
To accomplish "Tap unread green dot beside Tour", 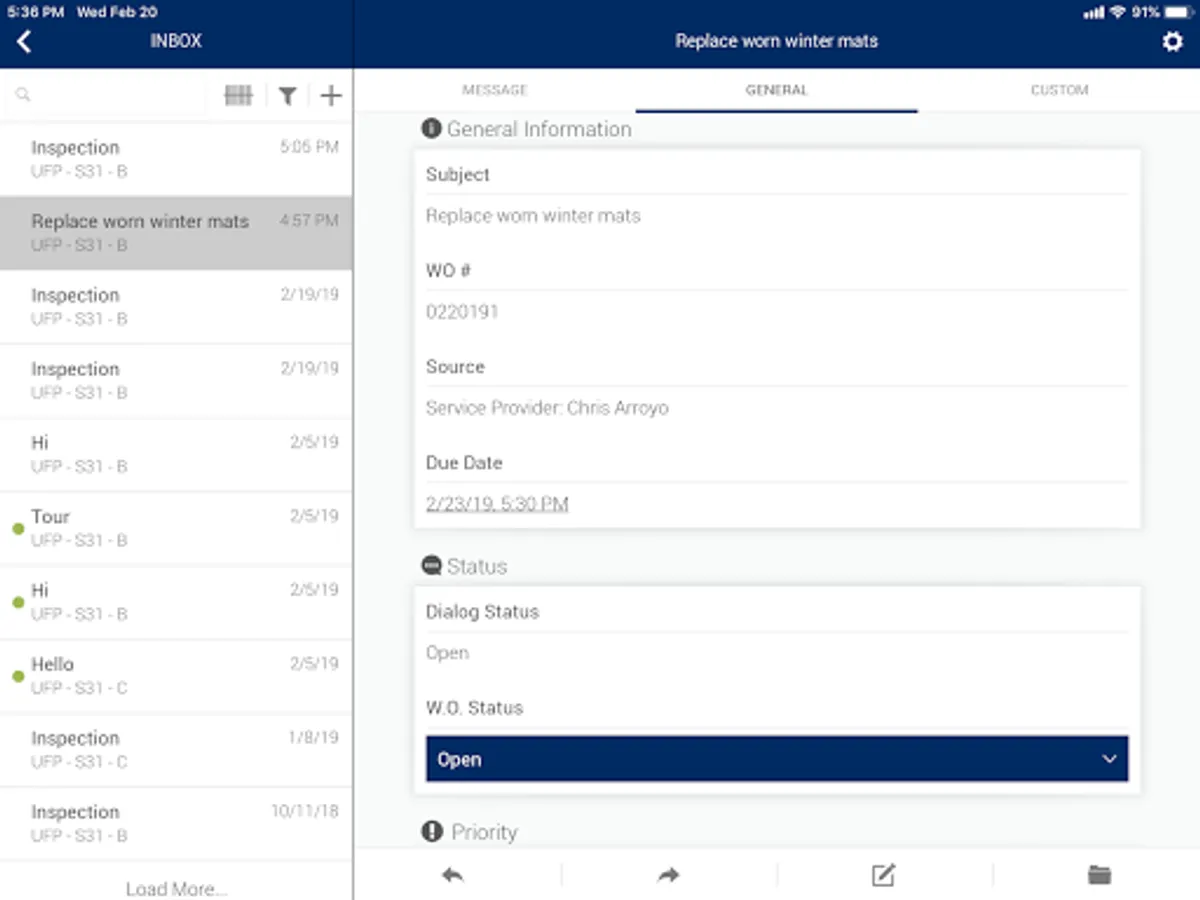I will (18, 529).
